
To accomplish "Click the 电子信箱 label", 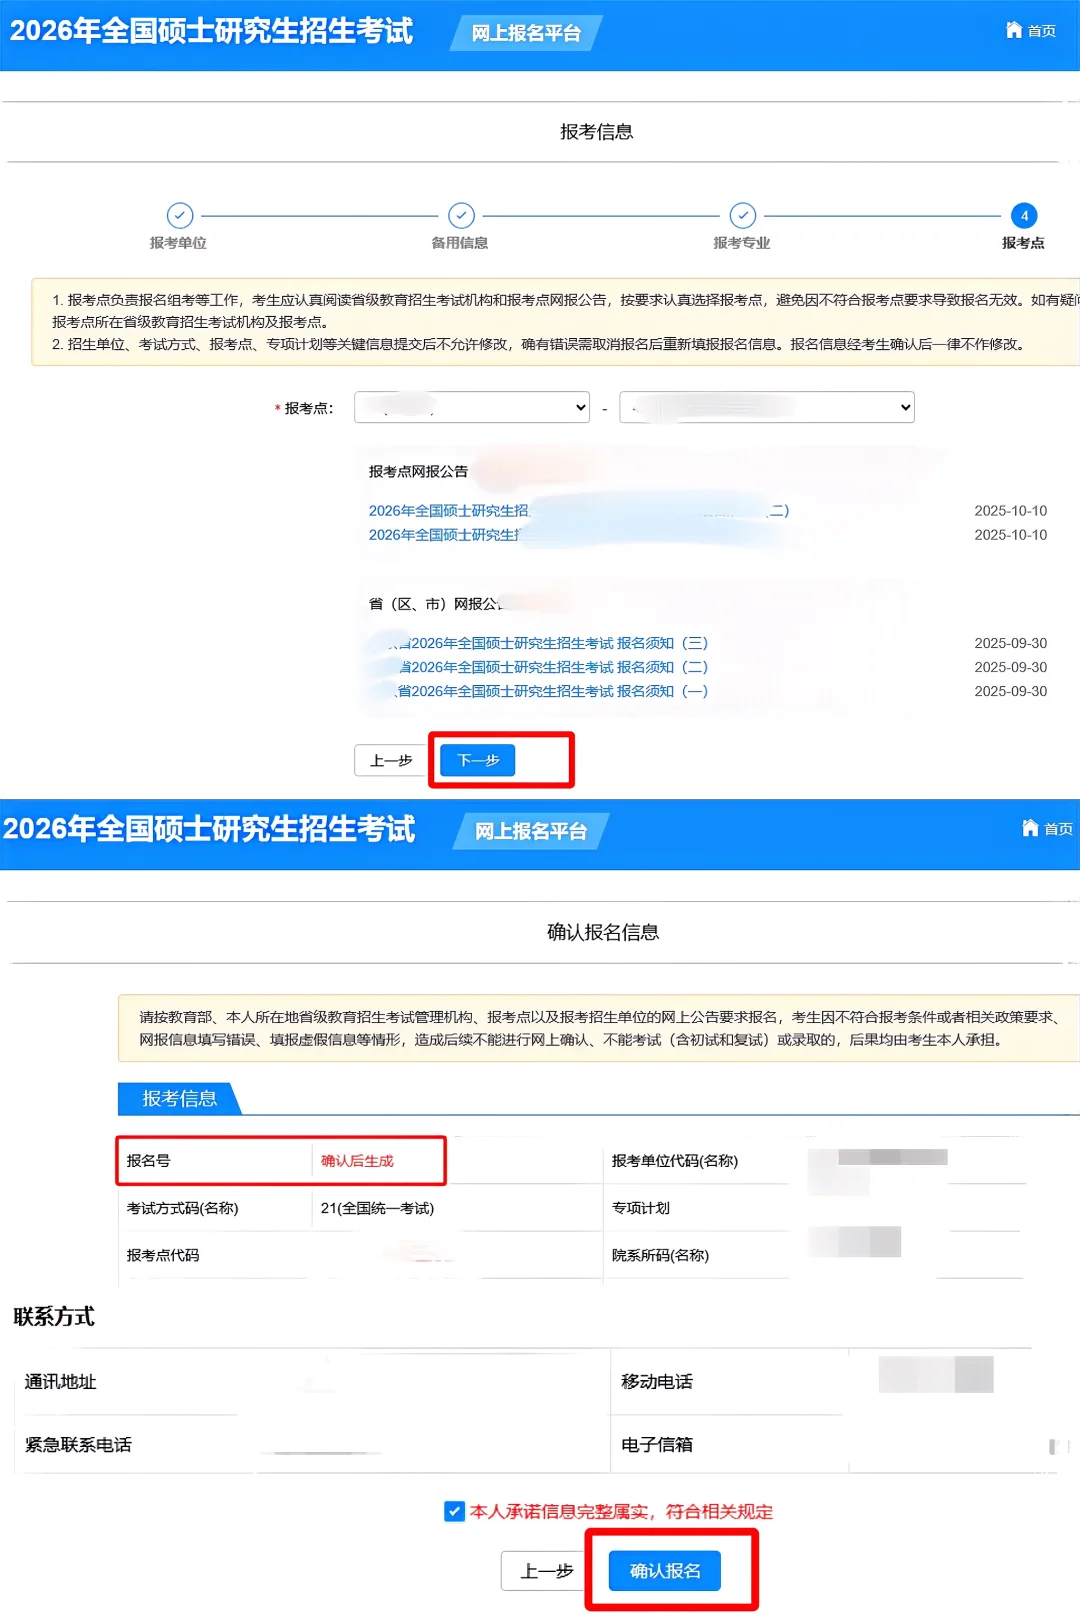I will [657, 1444].
